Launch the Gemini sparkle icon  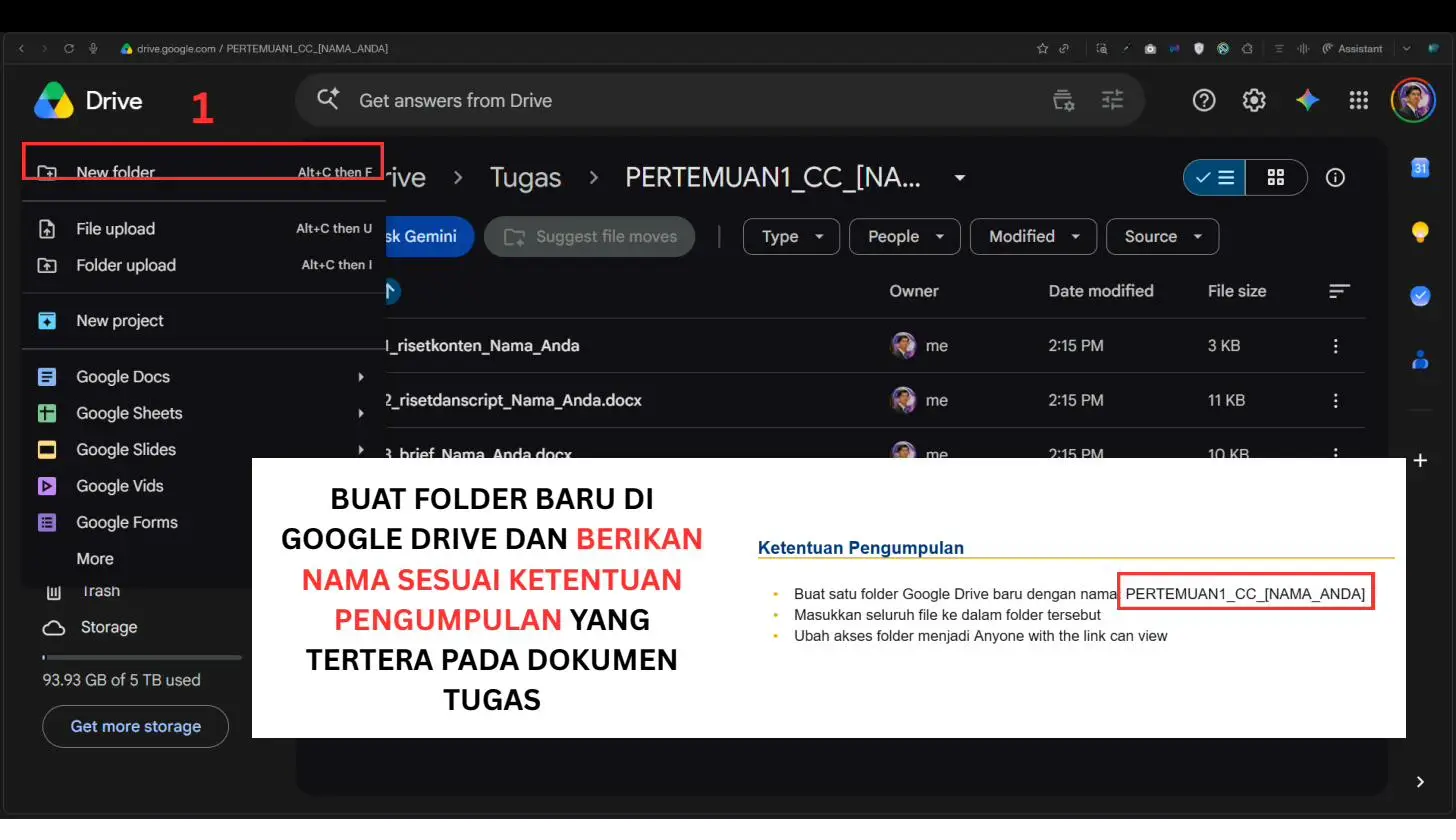pyautogui.click(x=1307, y=100)
